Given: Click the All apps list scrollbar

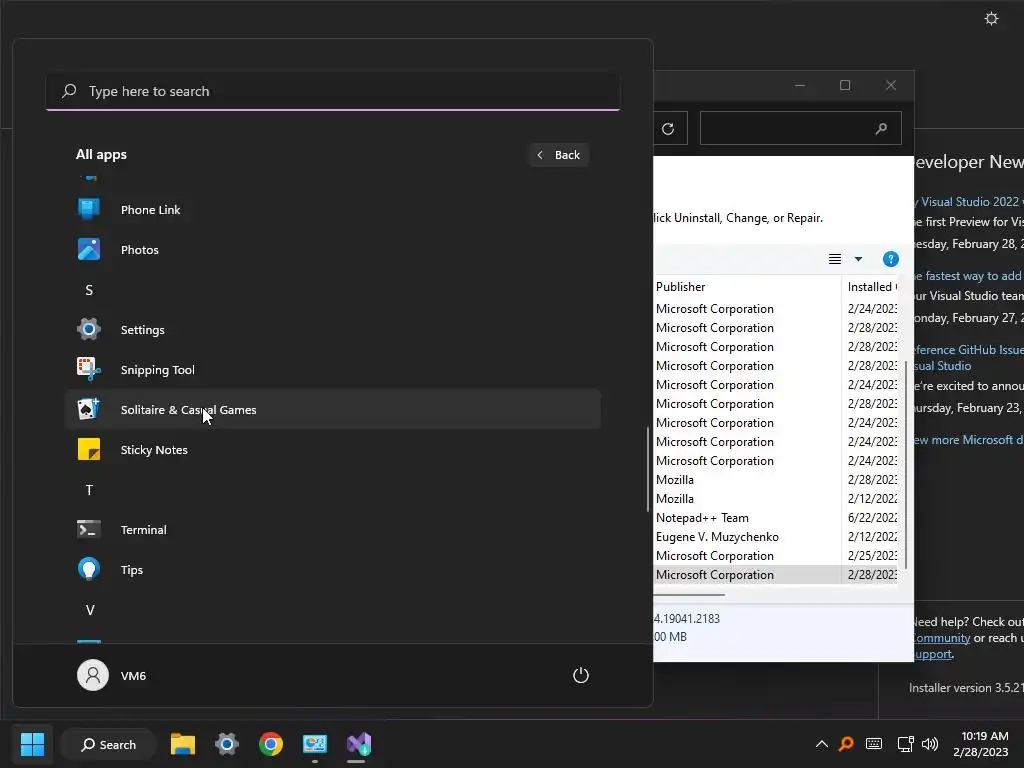Looking at the screenshot, I should tap(648, 469).
